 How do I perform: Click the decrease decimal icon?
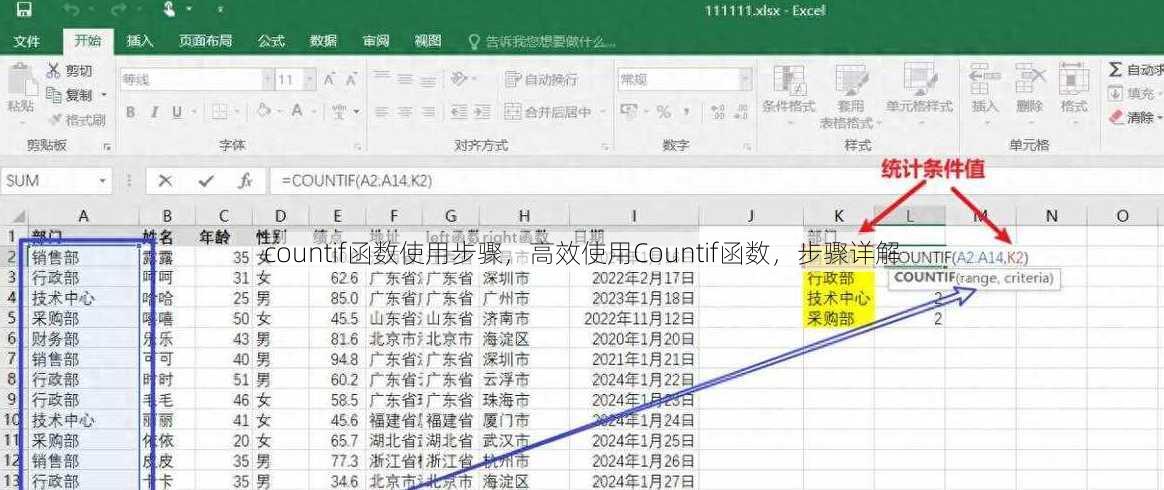coord(741,112)
